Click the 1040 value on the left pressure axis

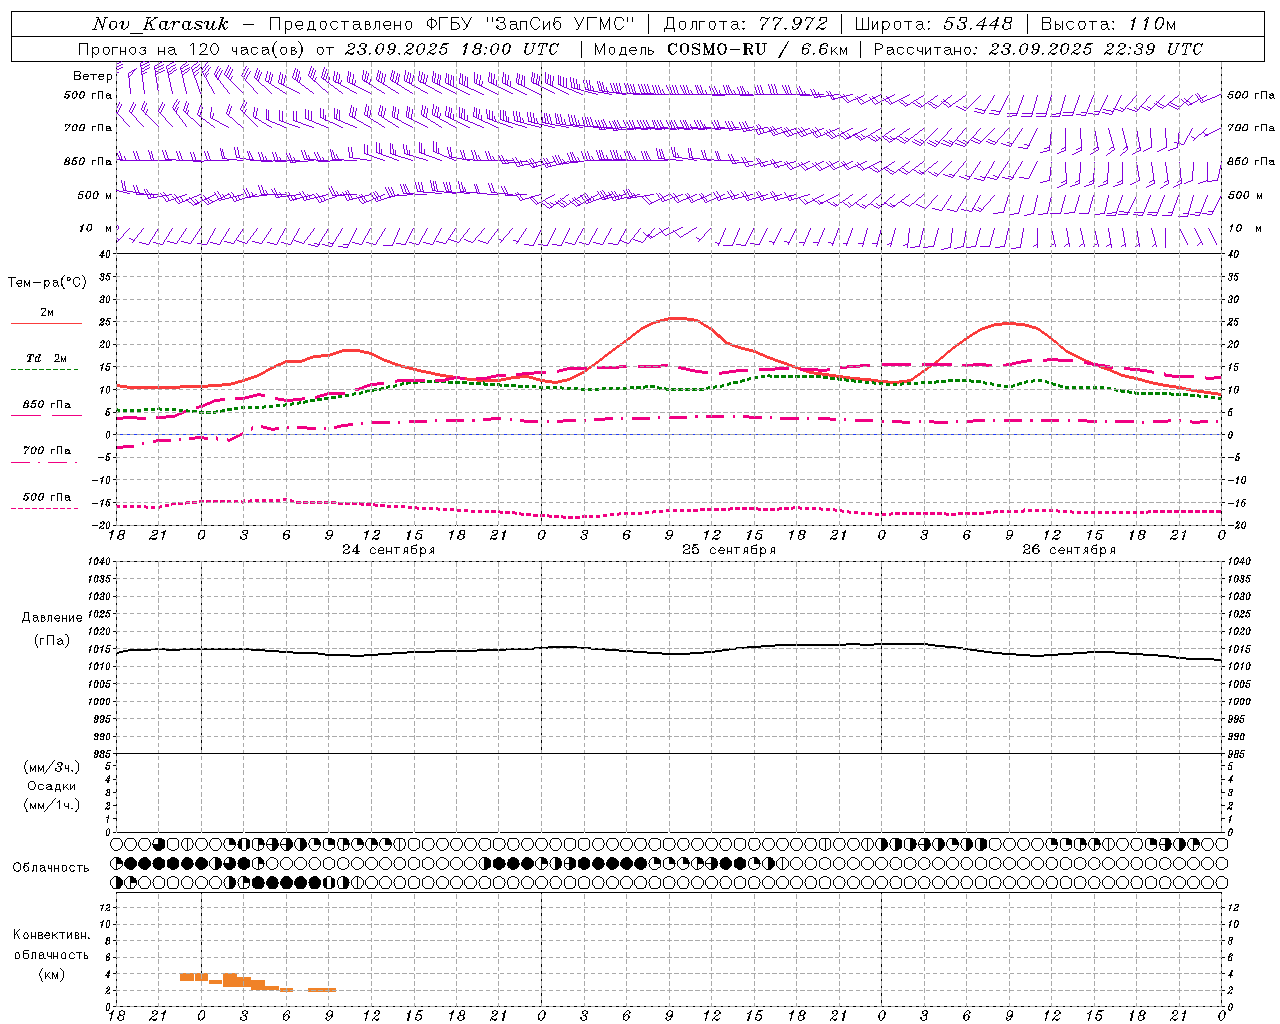(x=100, y=562)
